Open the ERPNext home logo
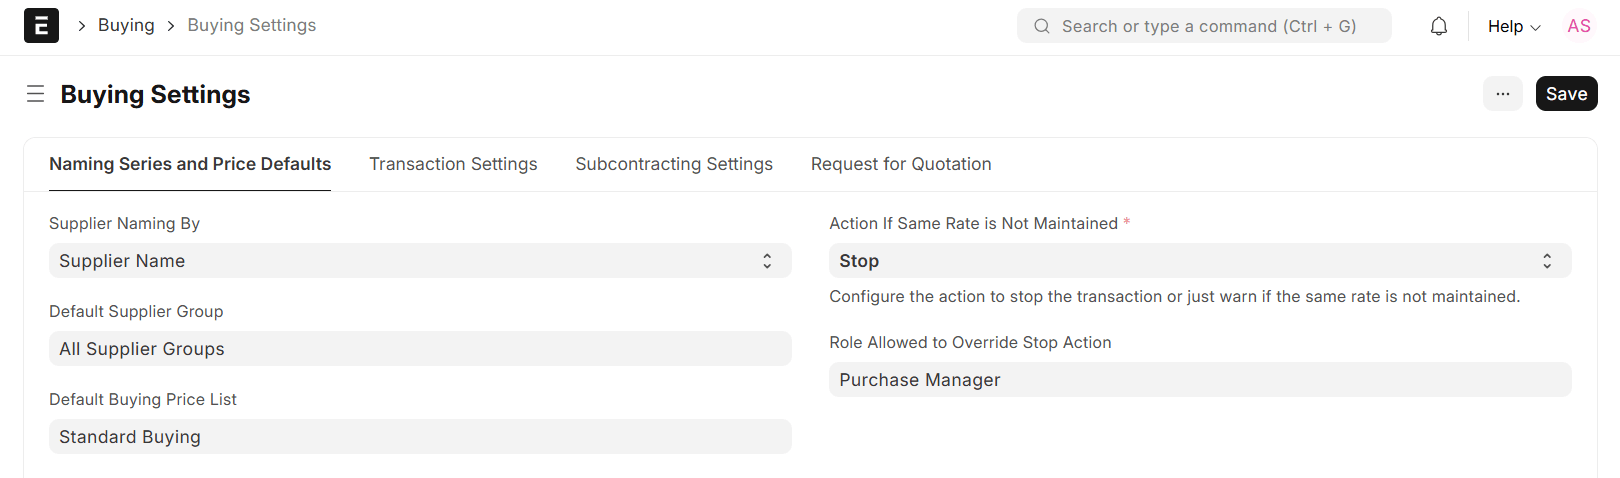 (x=41, y=26)
